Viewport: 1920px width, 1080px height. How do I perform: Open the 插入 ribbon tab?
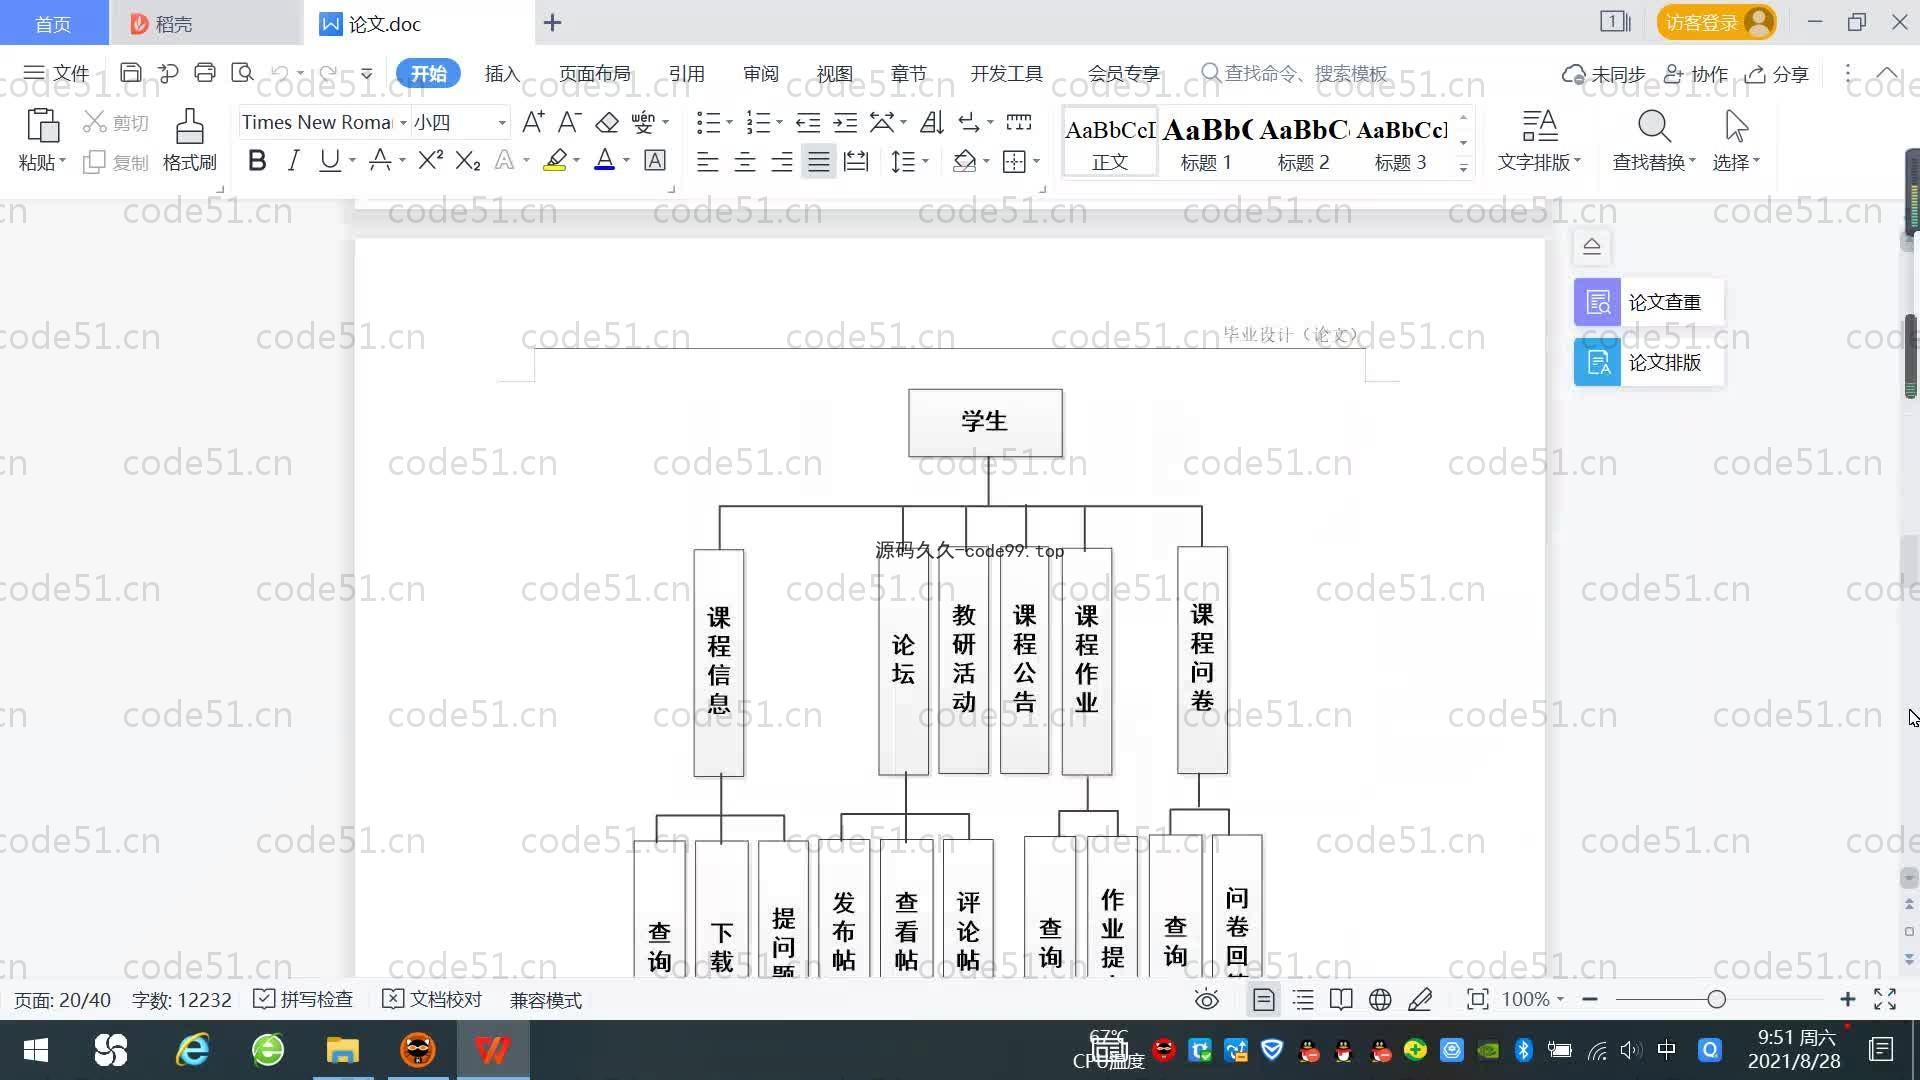(x=502, y=74)
